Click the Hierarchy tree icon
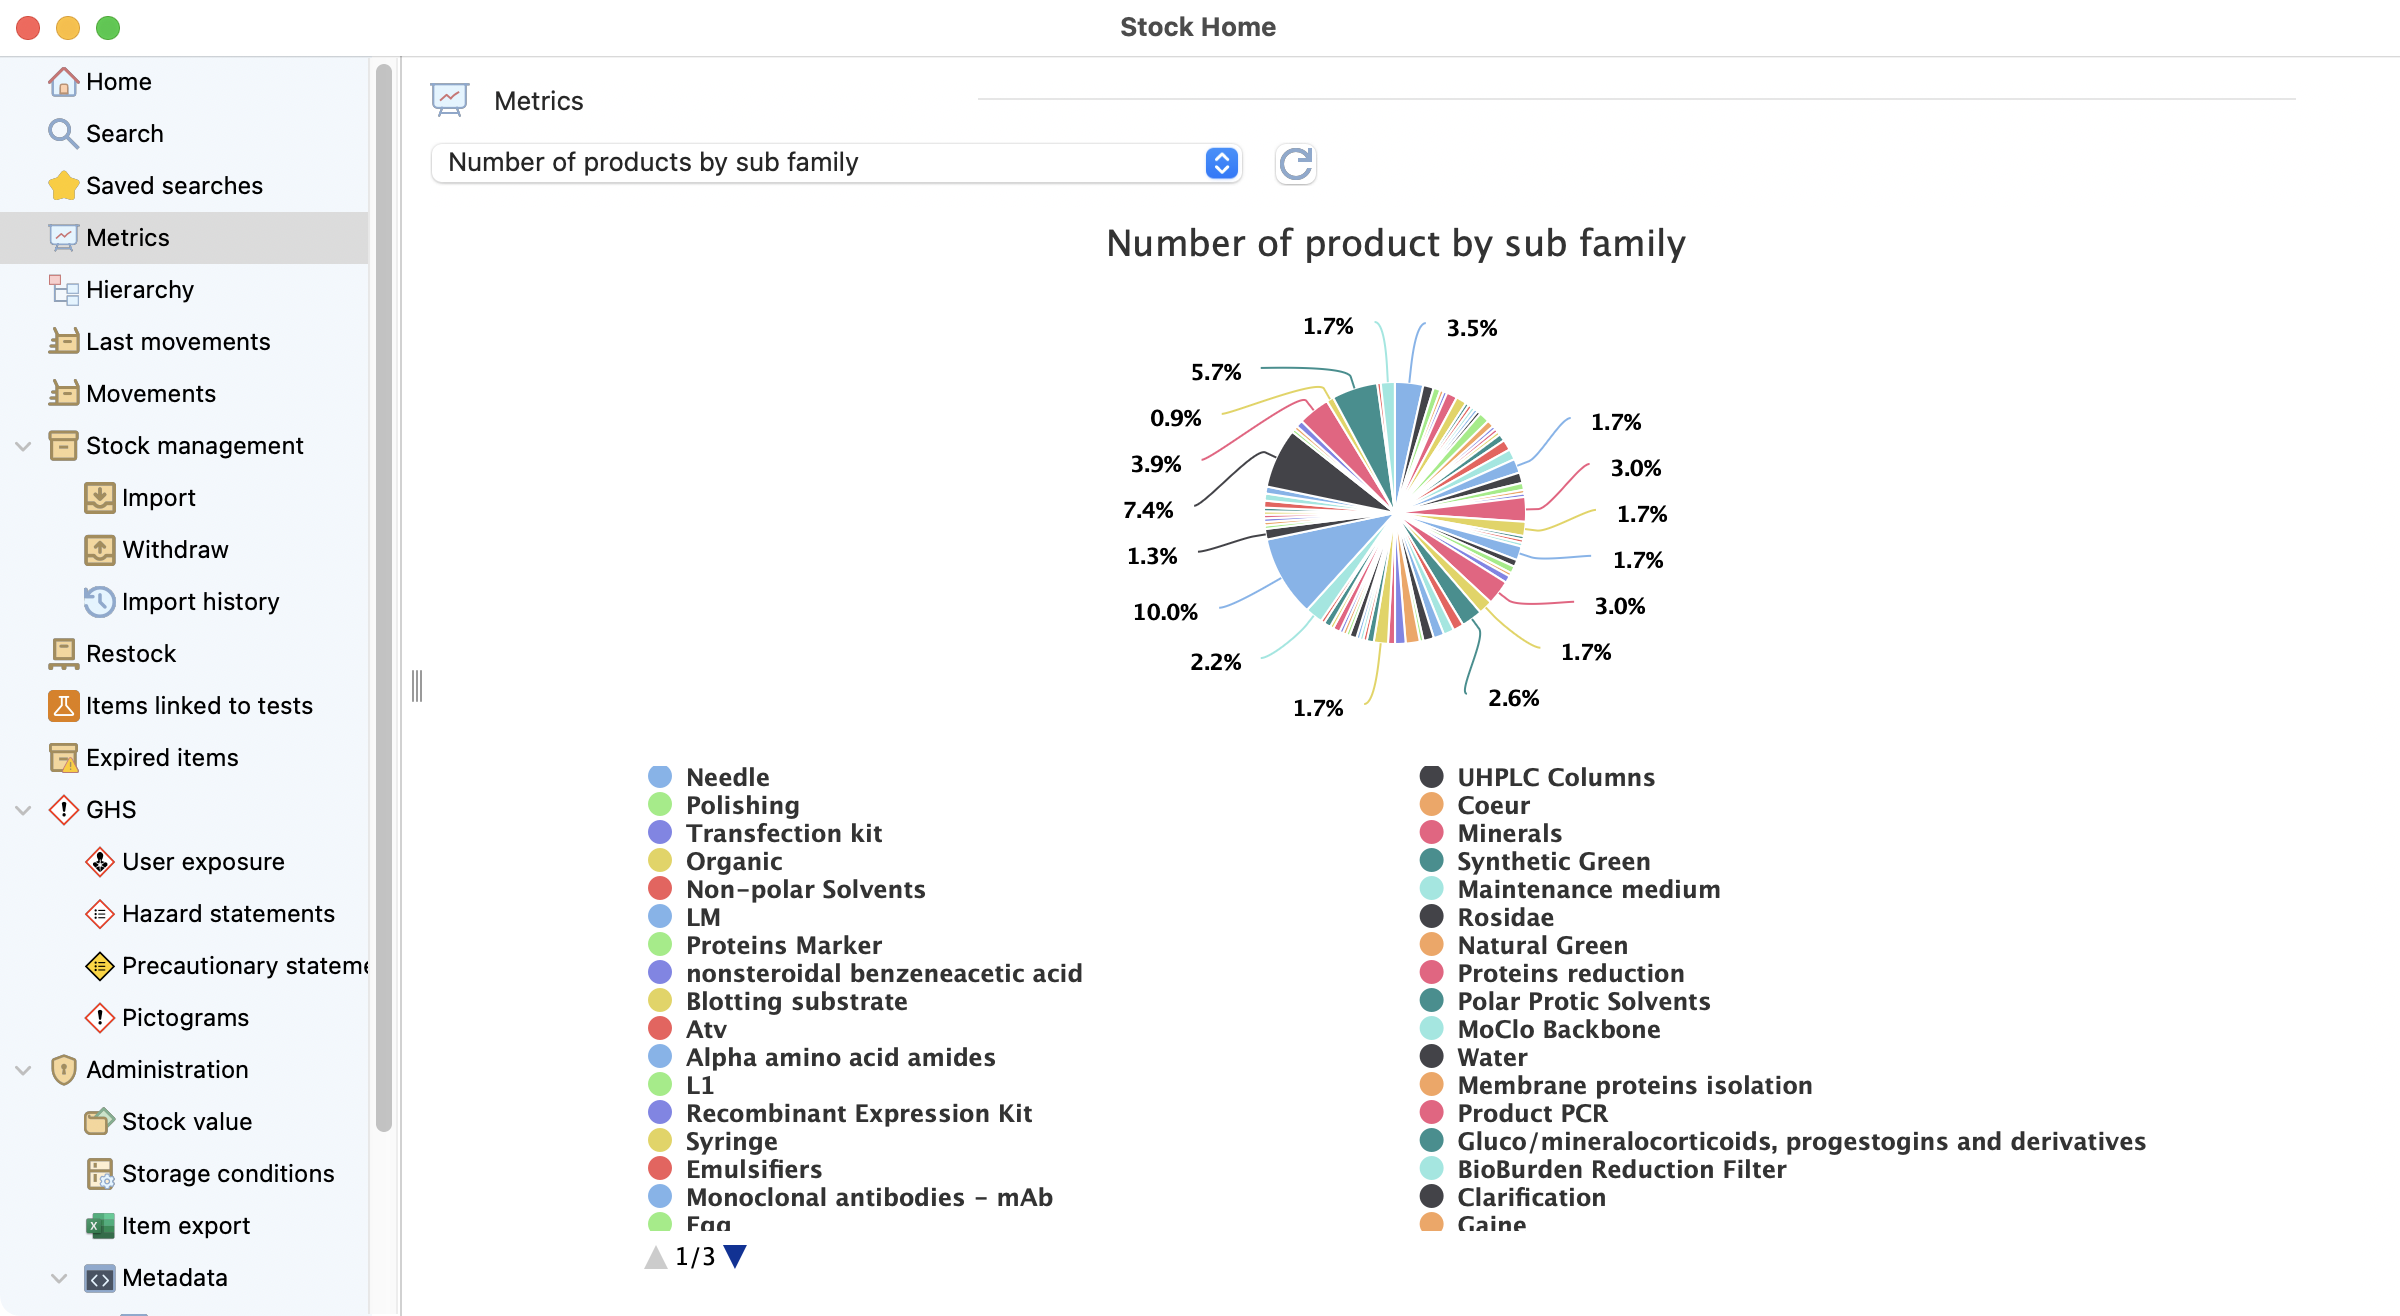 pyautogui.click(x=63, y=290)
